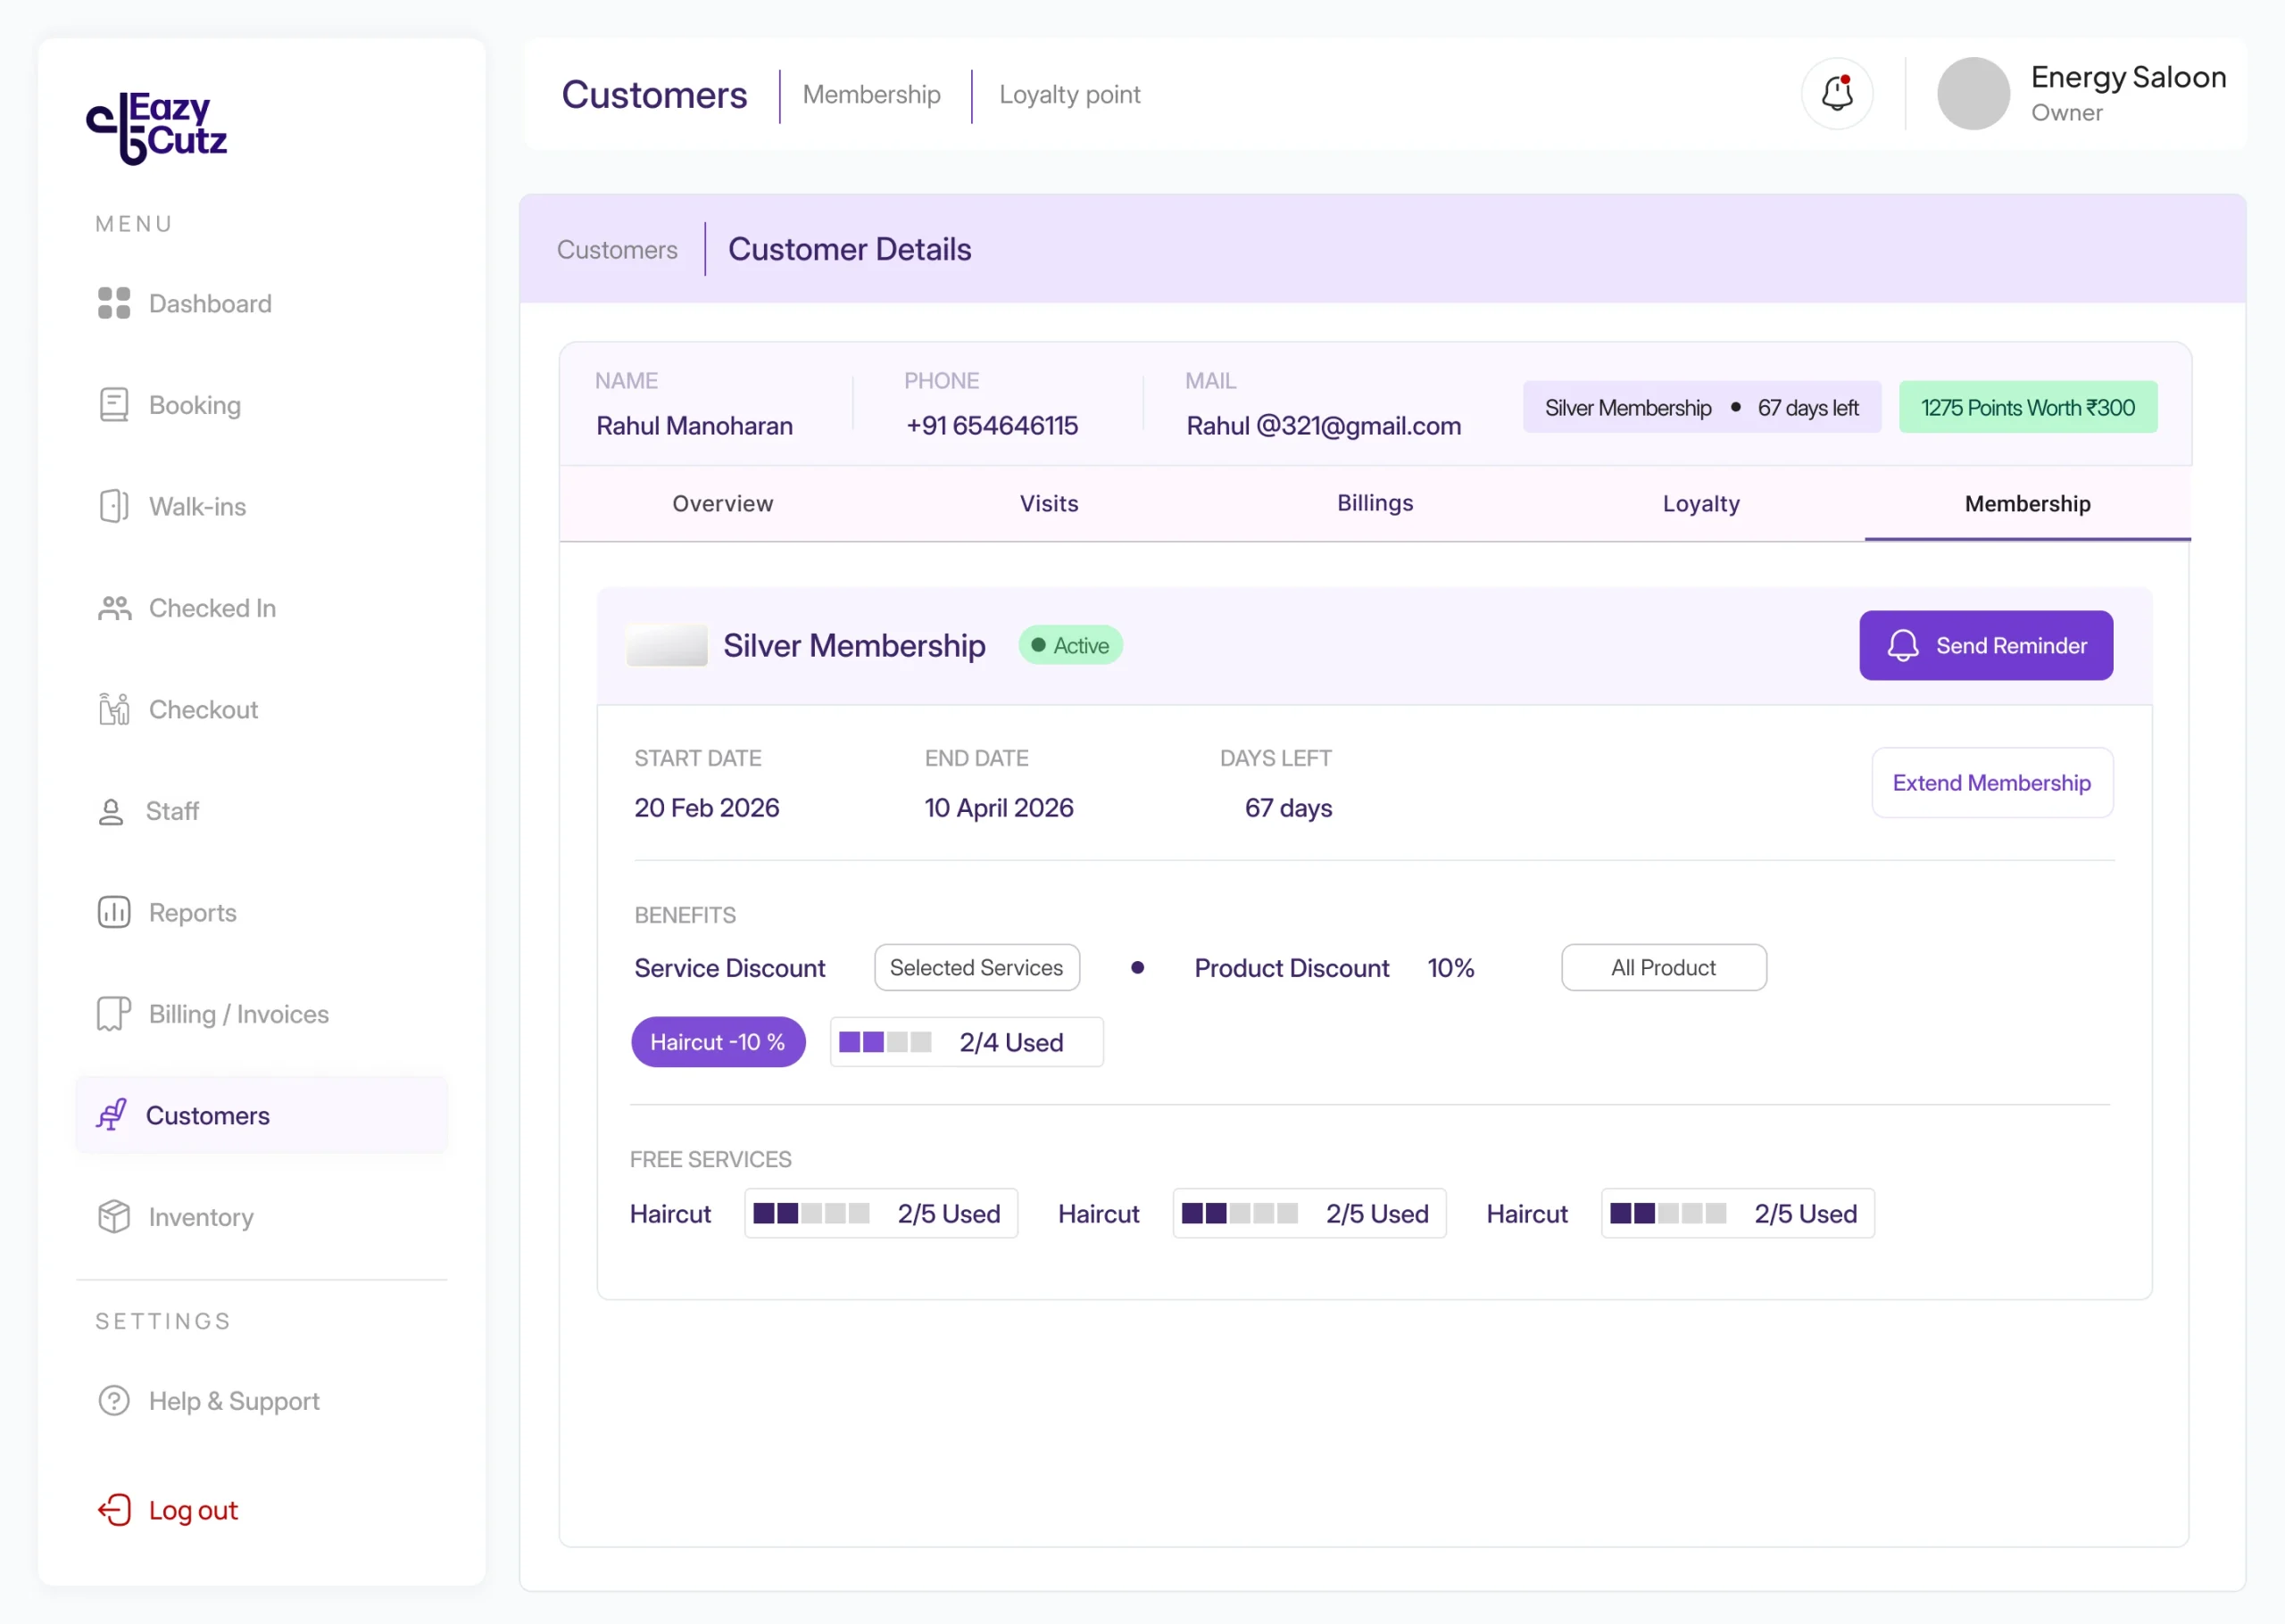2285x1624 pixels.
Task: Click the Inventory box icon
Action: (x=114, y=1216)
